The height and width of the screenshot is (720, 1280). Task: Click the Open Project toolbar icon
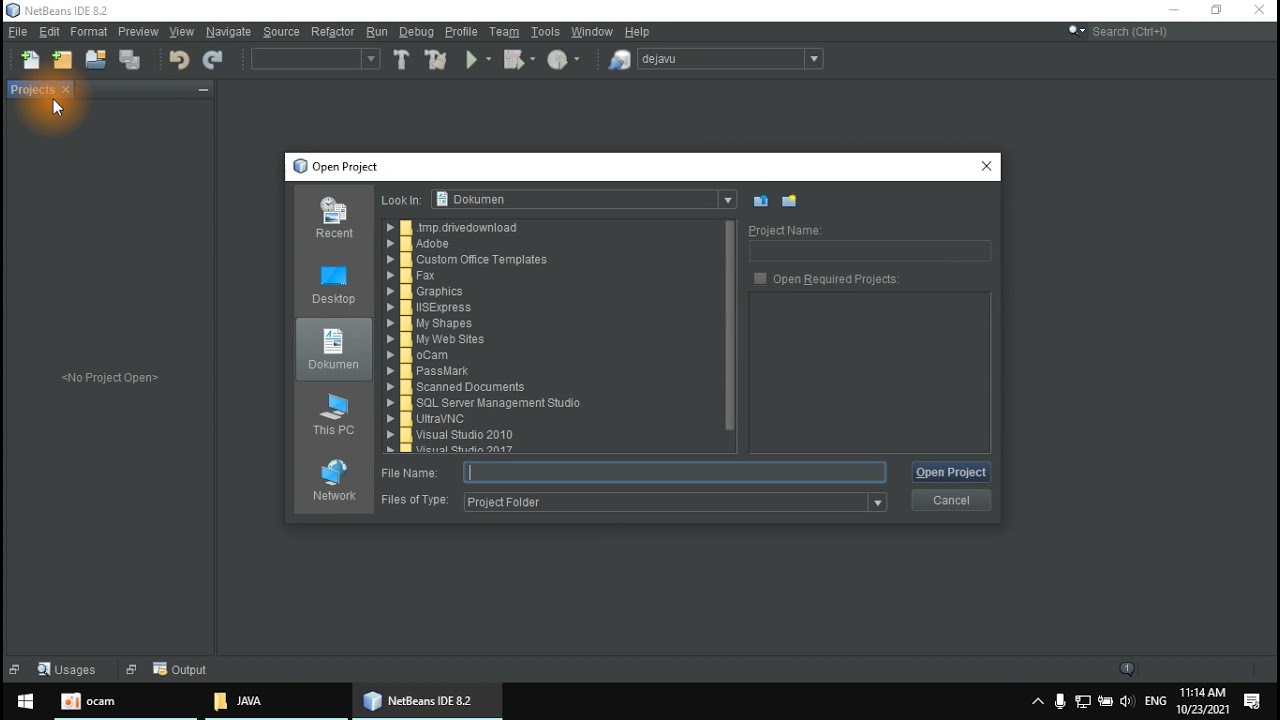coord(95,60)
